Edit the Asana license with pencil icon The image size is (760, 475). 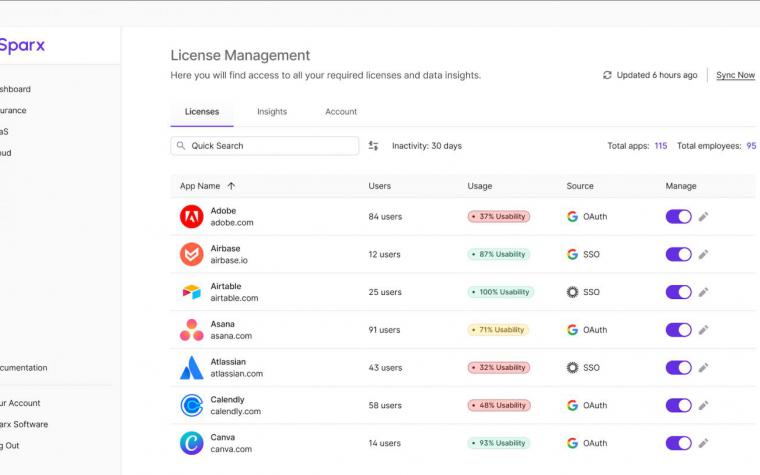pos(703,330)
